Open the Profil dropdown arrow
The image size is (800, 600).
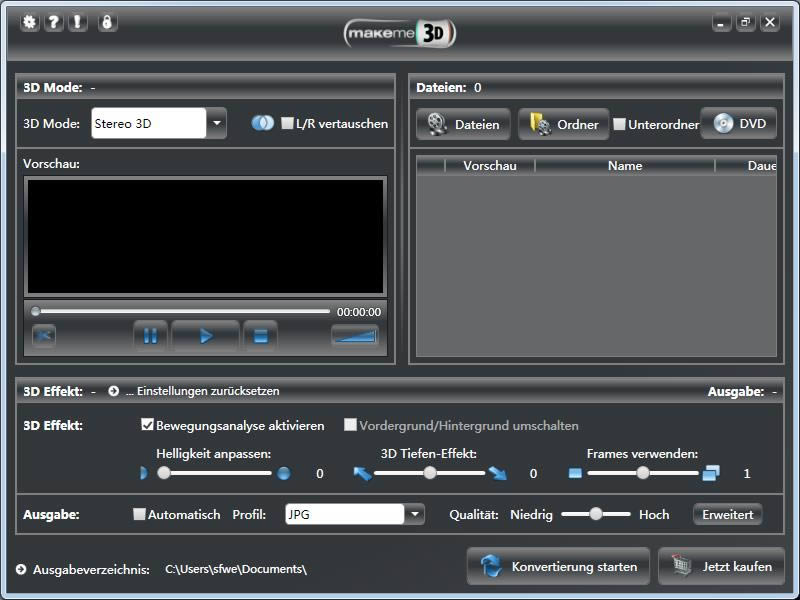click(415, 514)
